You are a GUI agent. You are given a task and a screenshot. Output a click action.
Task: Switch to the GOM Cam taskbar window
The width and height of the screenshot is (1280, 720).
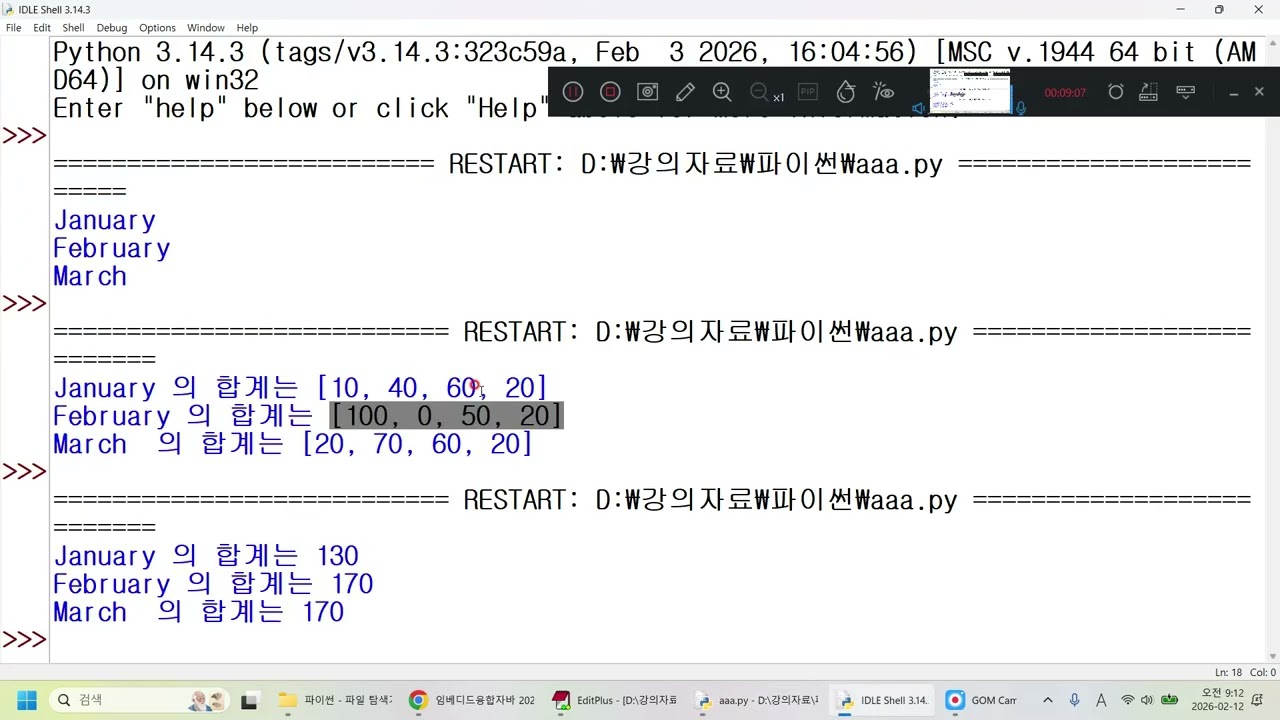pyautogui.click(x=981, y=700)
